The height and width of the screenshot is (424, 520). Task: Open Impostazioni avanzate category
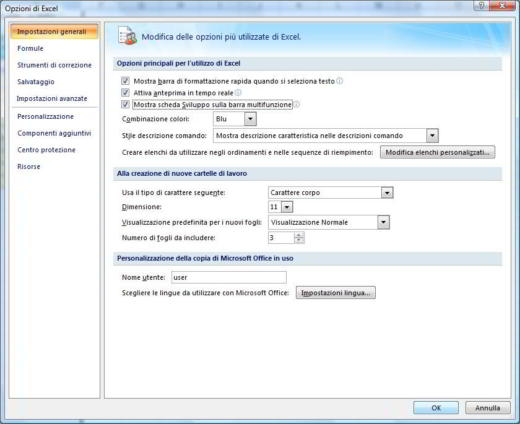point(52,99)
